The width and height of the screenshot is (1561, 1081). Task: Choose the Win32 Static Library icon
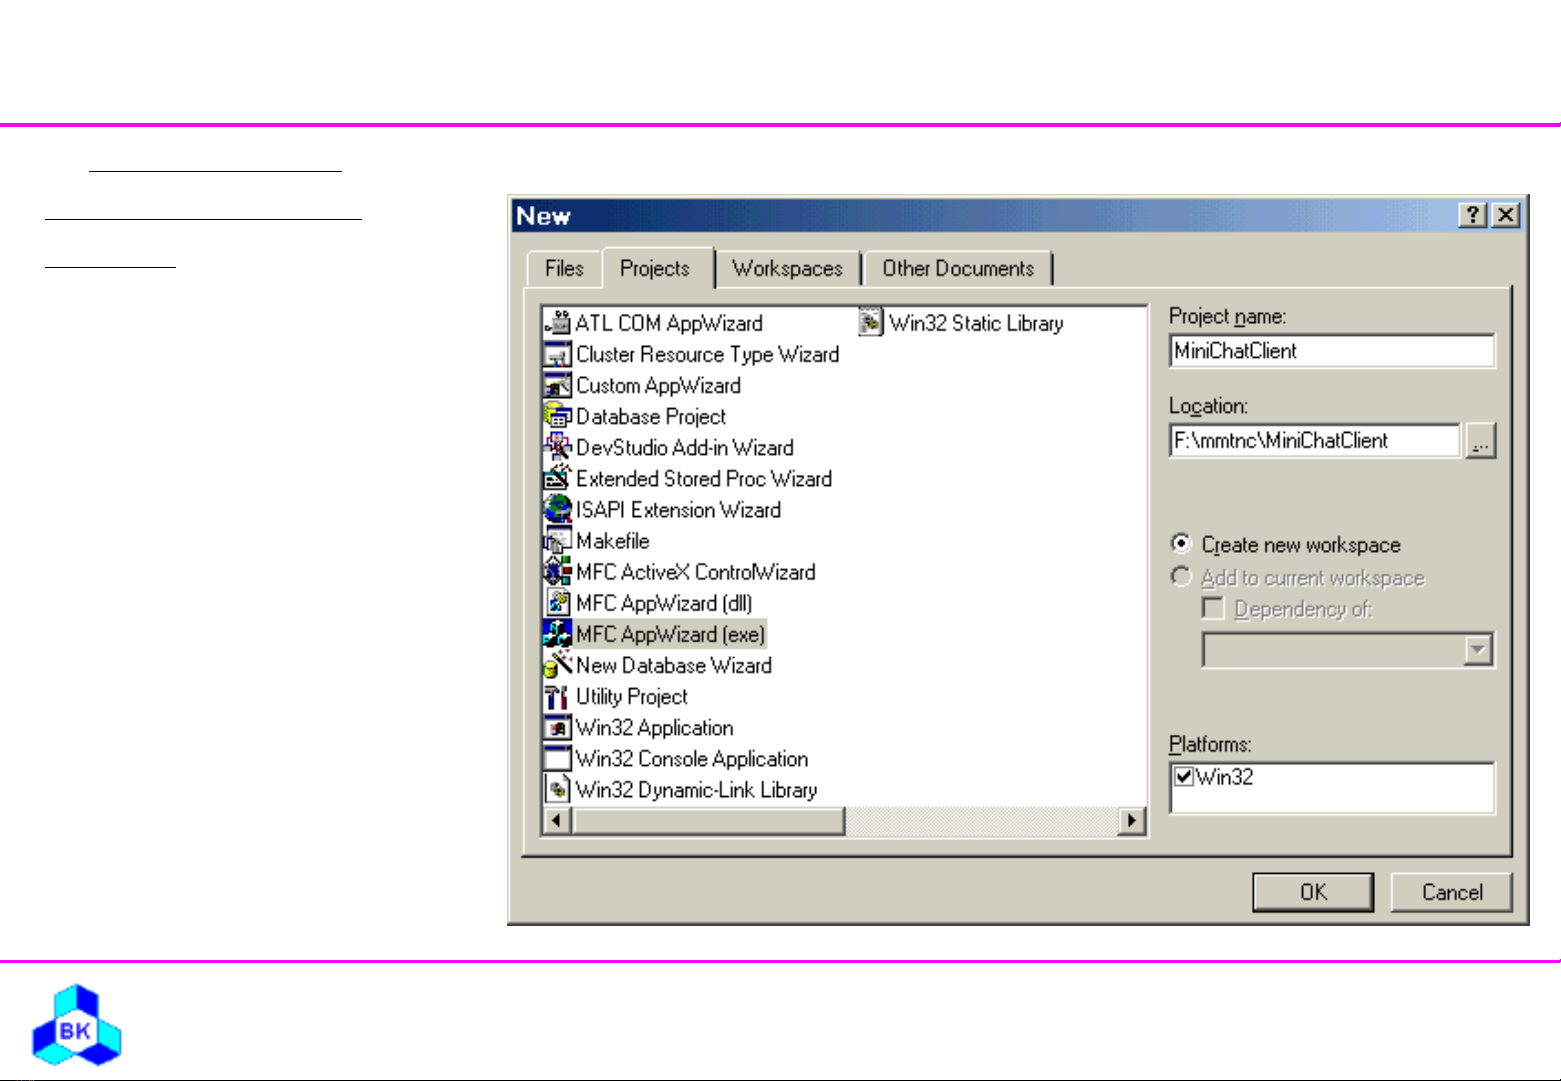(x=871, y=323)
